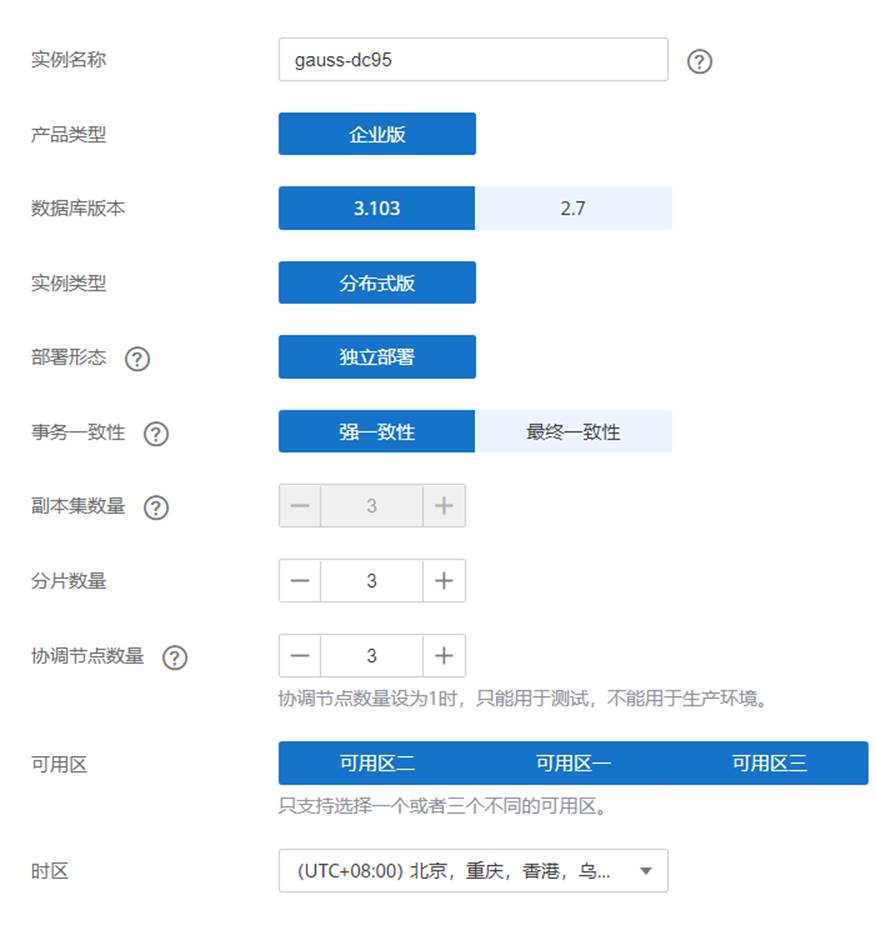The image size is (876, 925).
Task: Select 可用区二 availability zone
Action: tap(377, 764)
